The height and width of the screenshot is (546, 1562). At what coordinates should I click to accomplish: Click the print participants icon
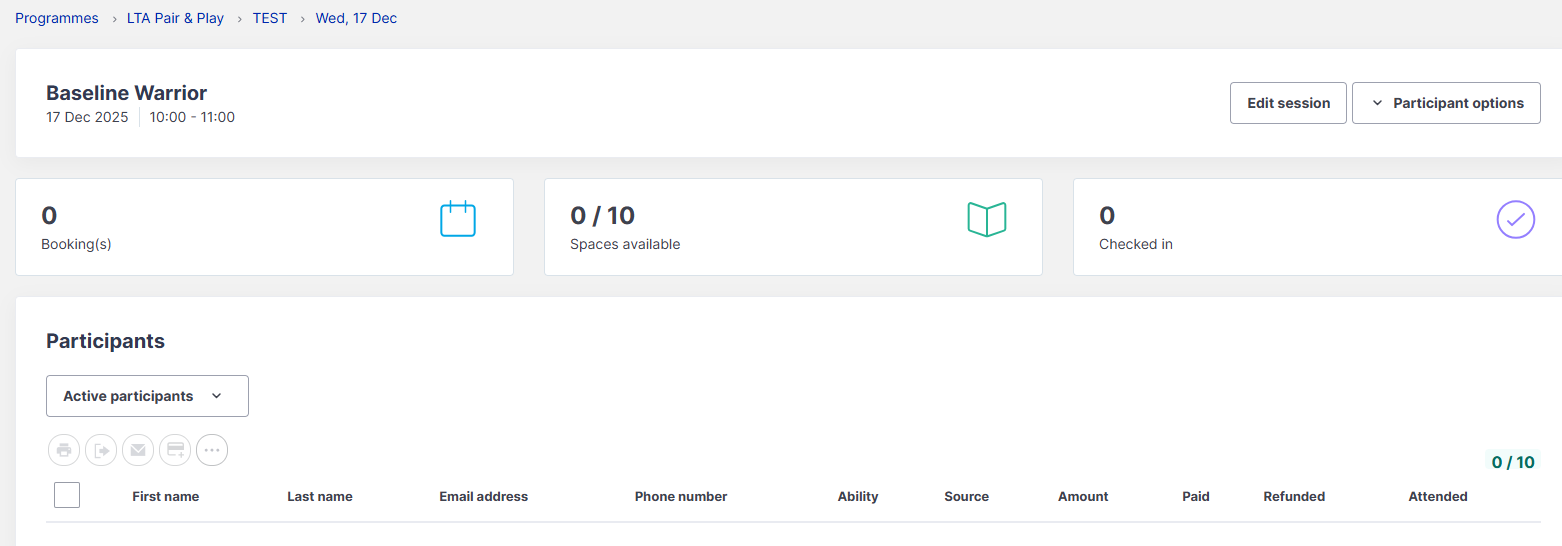(64, 450)
